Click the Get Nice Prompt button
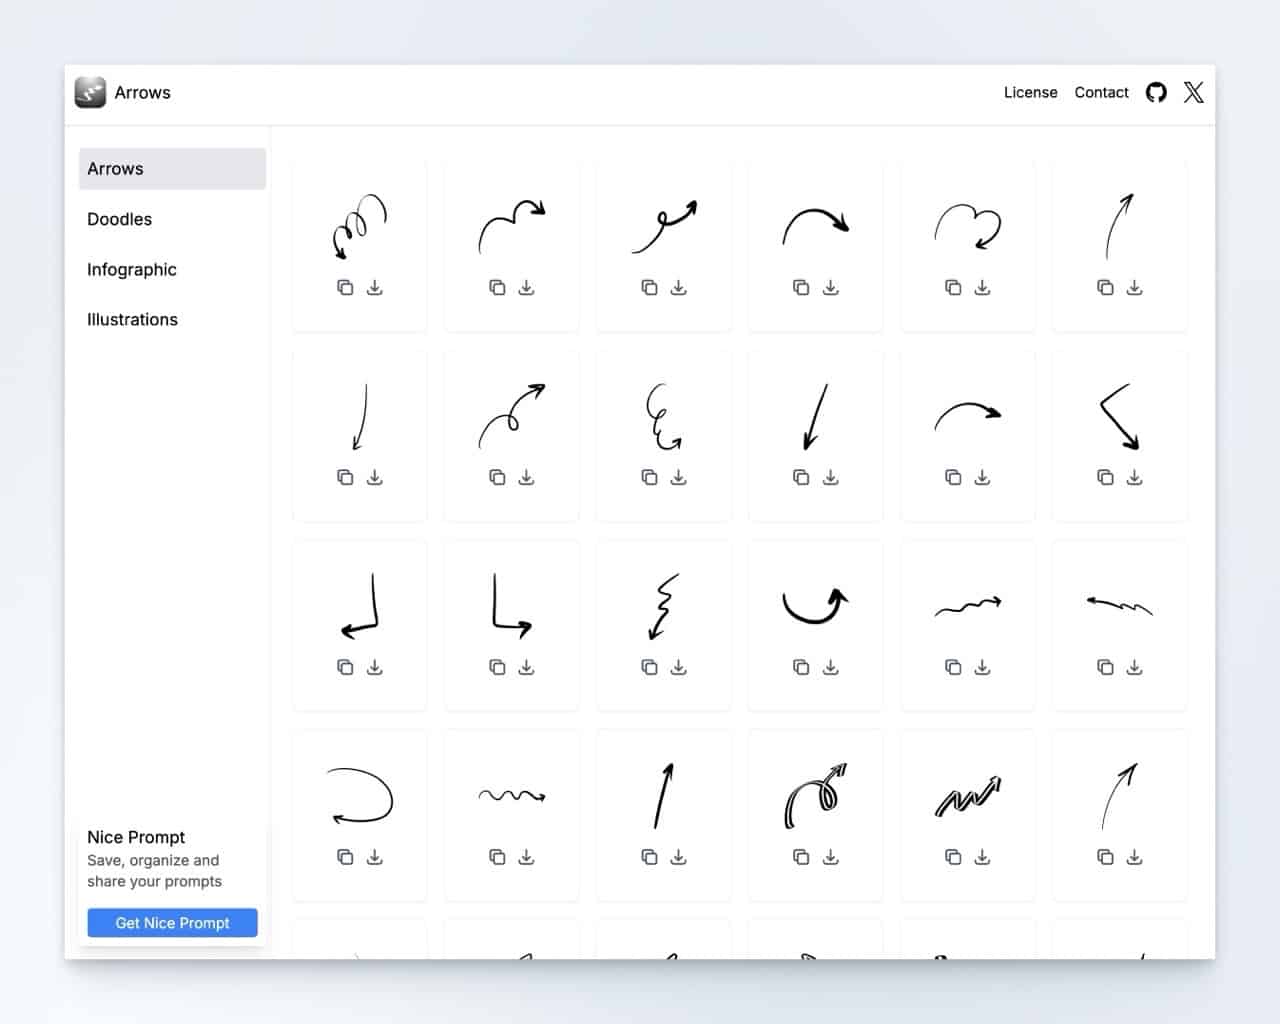 (172, 923)
